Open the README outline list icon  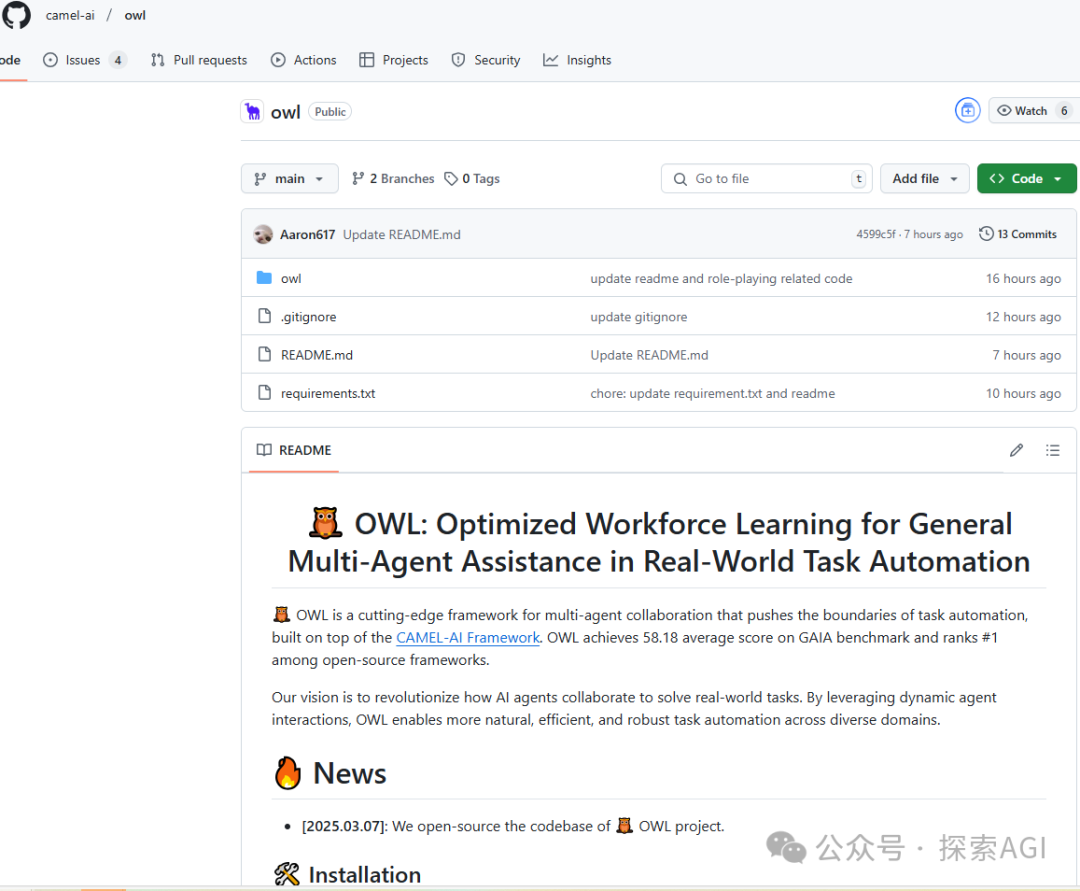[1052, 450]
